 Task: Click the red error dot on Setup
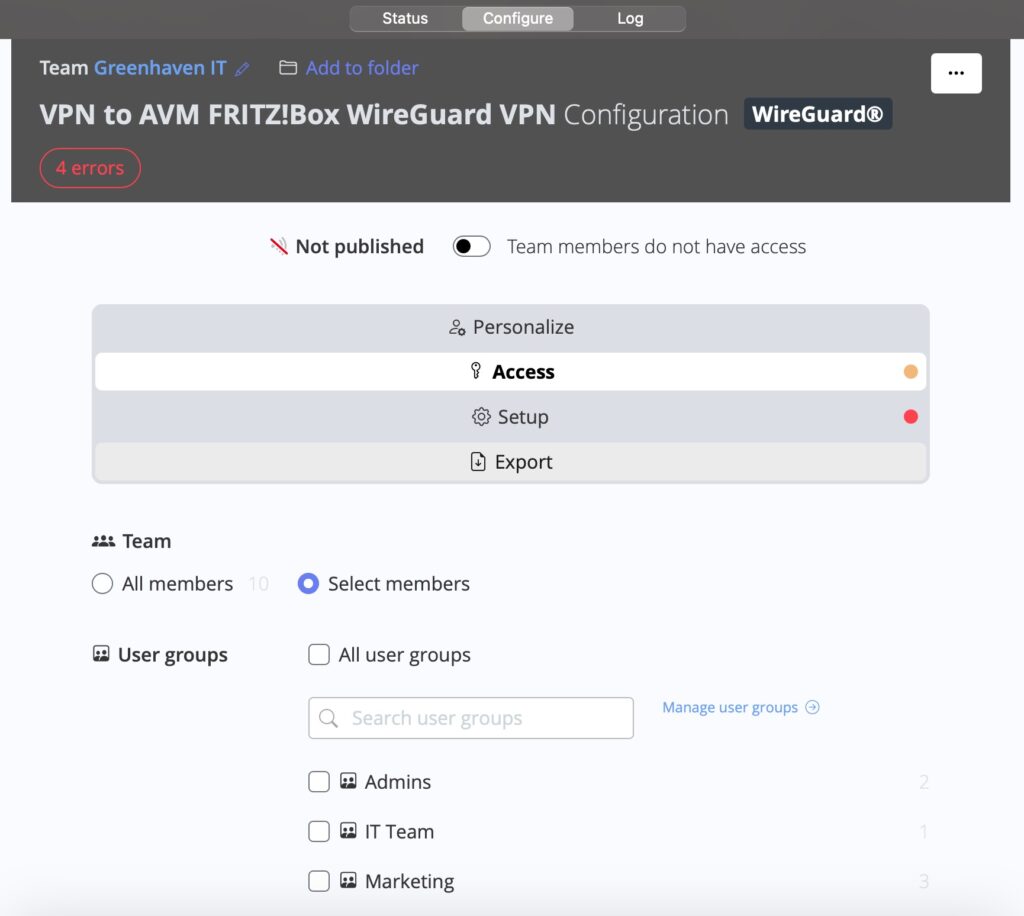coord(910,417)
